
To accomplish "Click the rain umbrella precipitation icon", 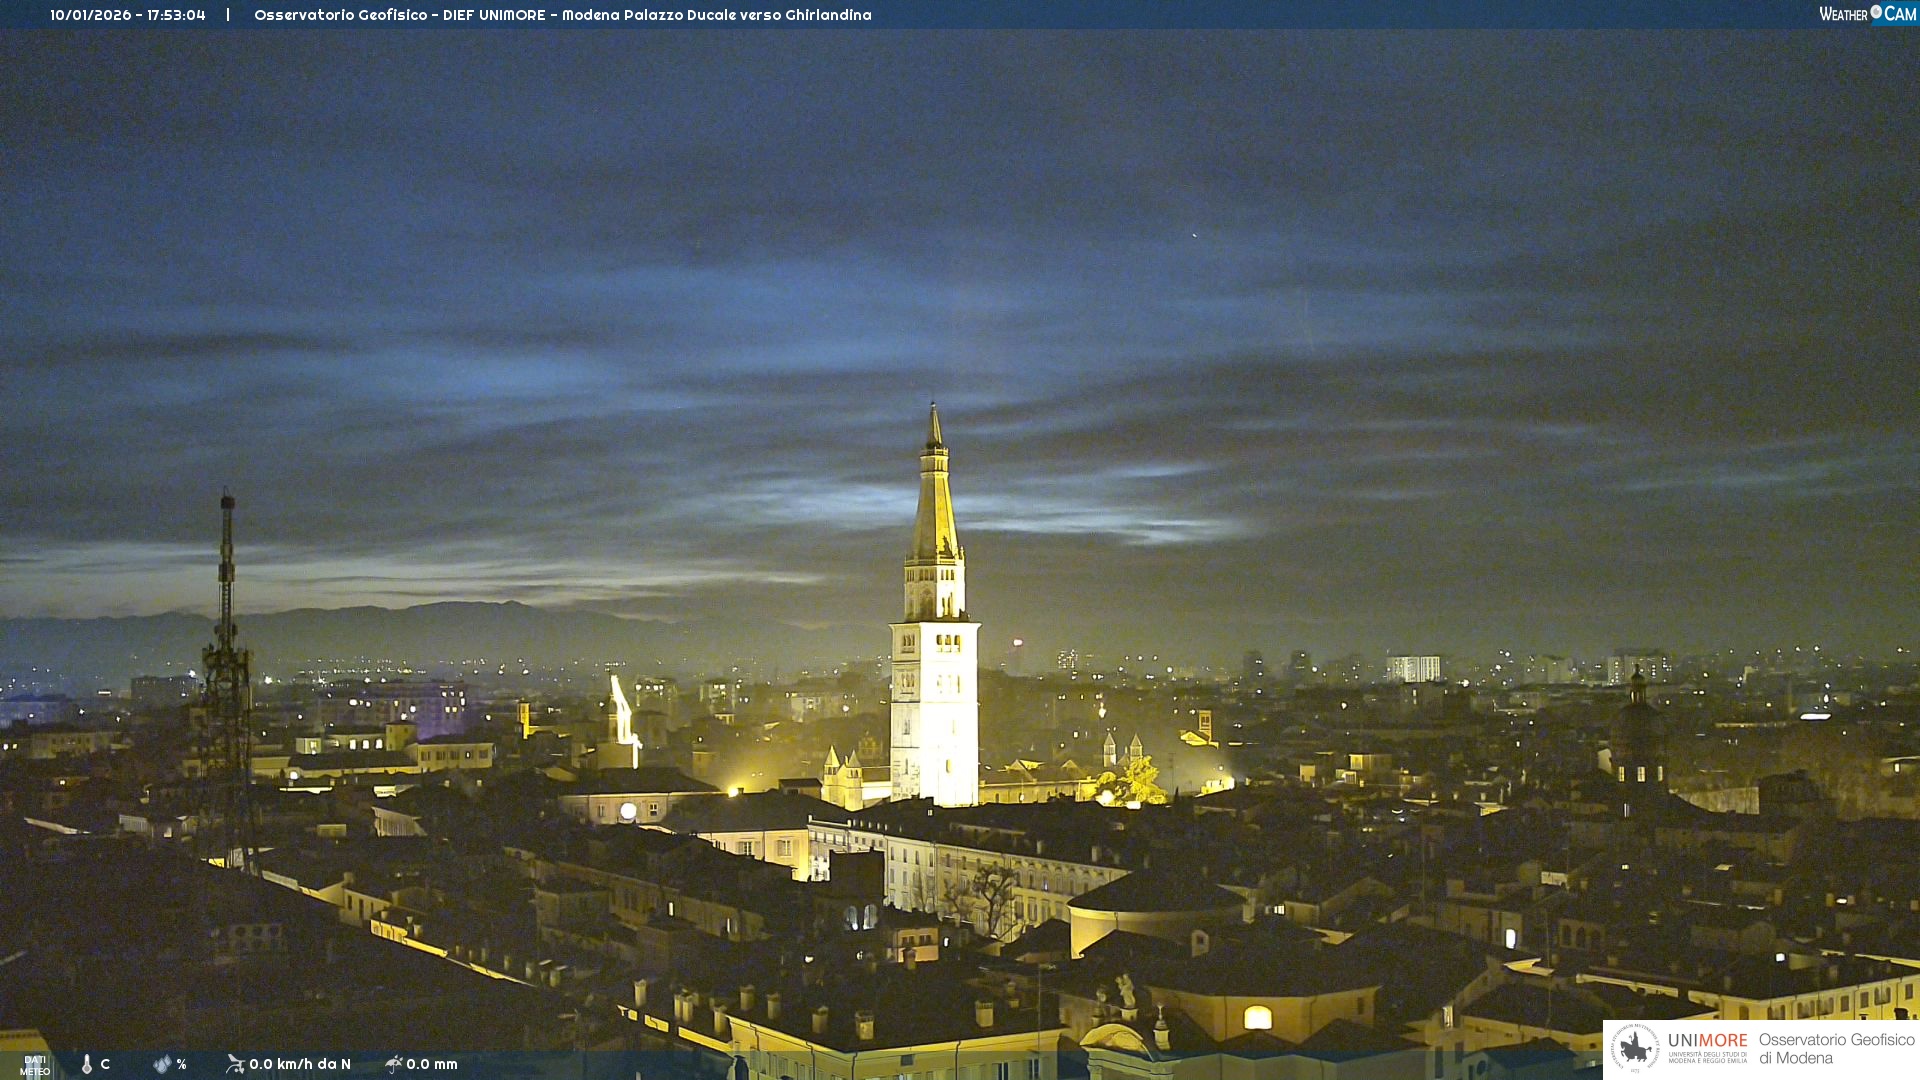I will pyautogui.click(x=394, y=1064).
